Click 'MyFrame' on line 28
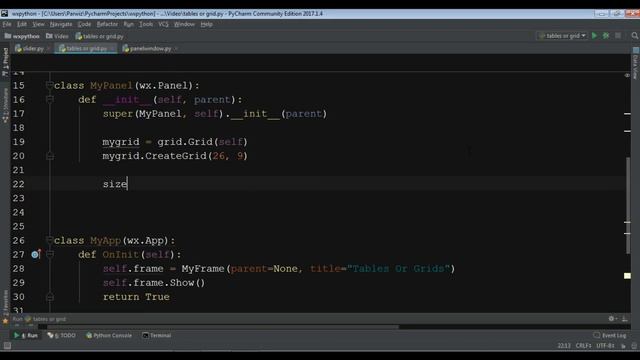Screen dimensions: 640x360 pos(203,269)
